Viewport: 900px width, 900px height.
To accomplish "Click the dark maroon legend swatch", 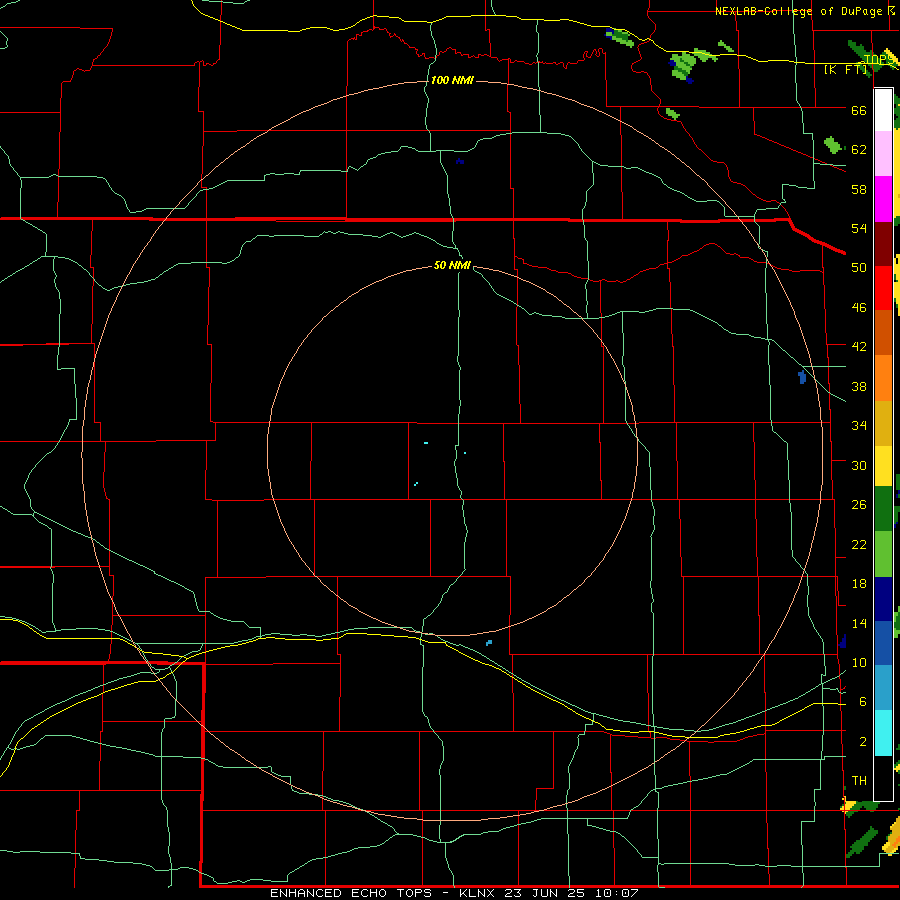I will point(883,244).
